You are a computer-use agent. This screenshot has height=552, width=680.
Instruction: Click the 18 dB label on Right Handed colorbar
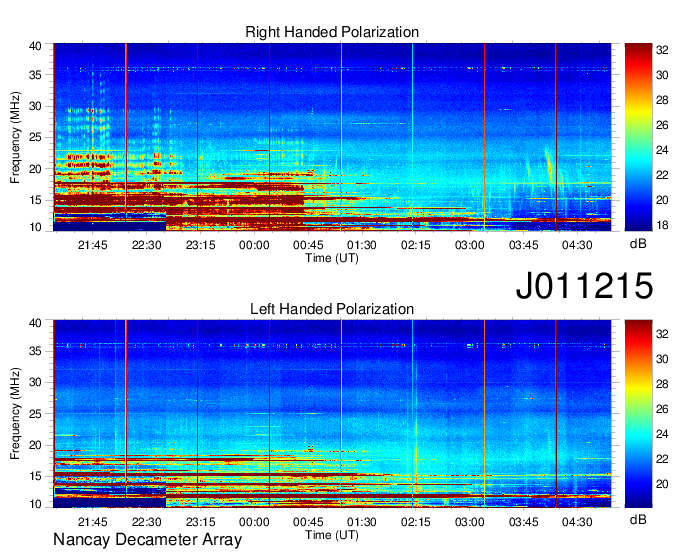(662, 225)
